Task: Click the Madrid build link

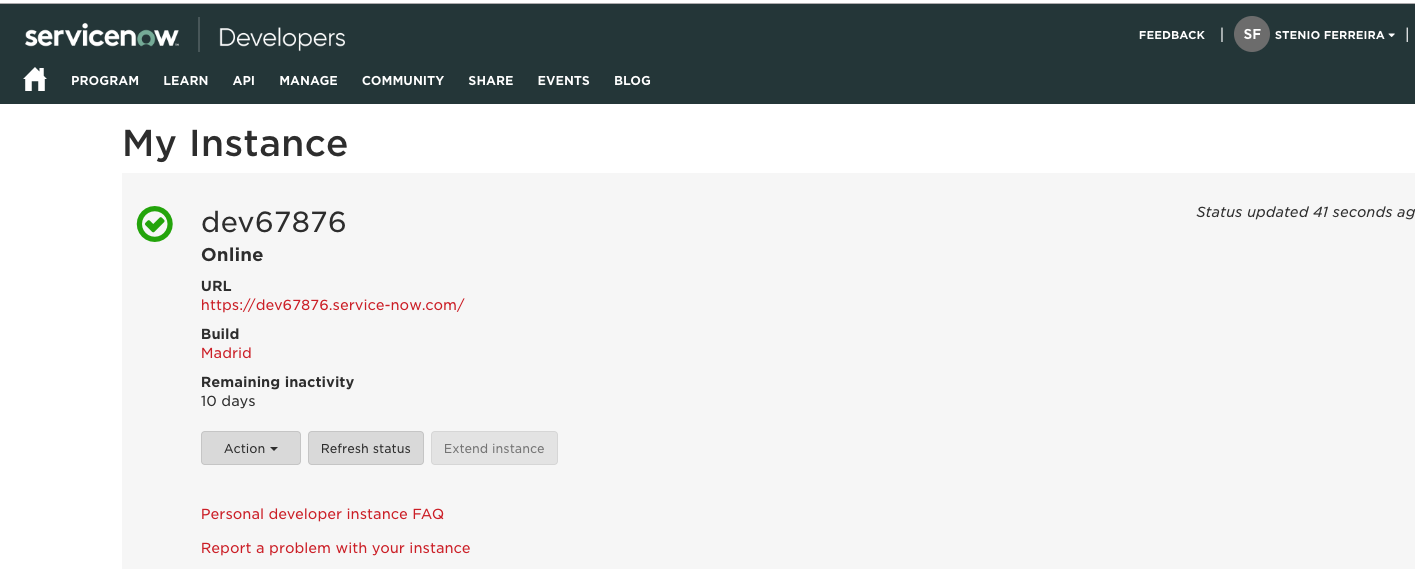Action: coord(226,353)
